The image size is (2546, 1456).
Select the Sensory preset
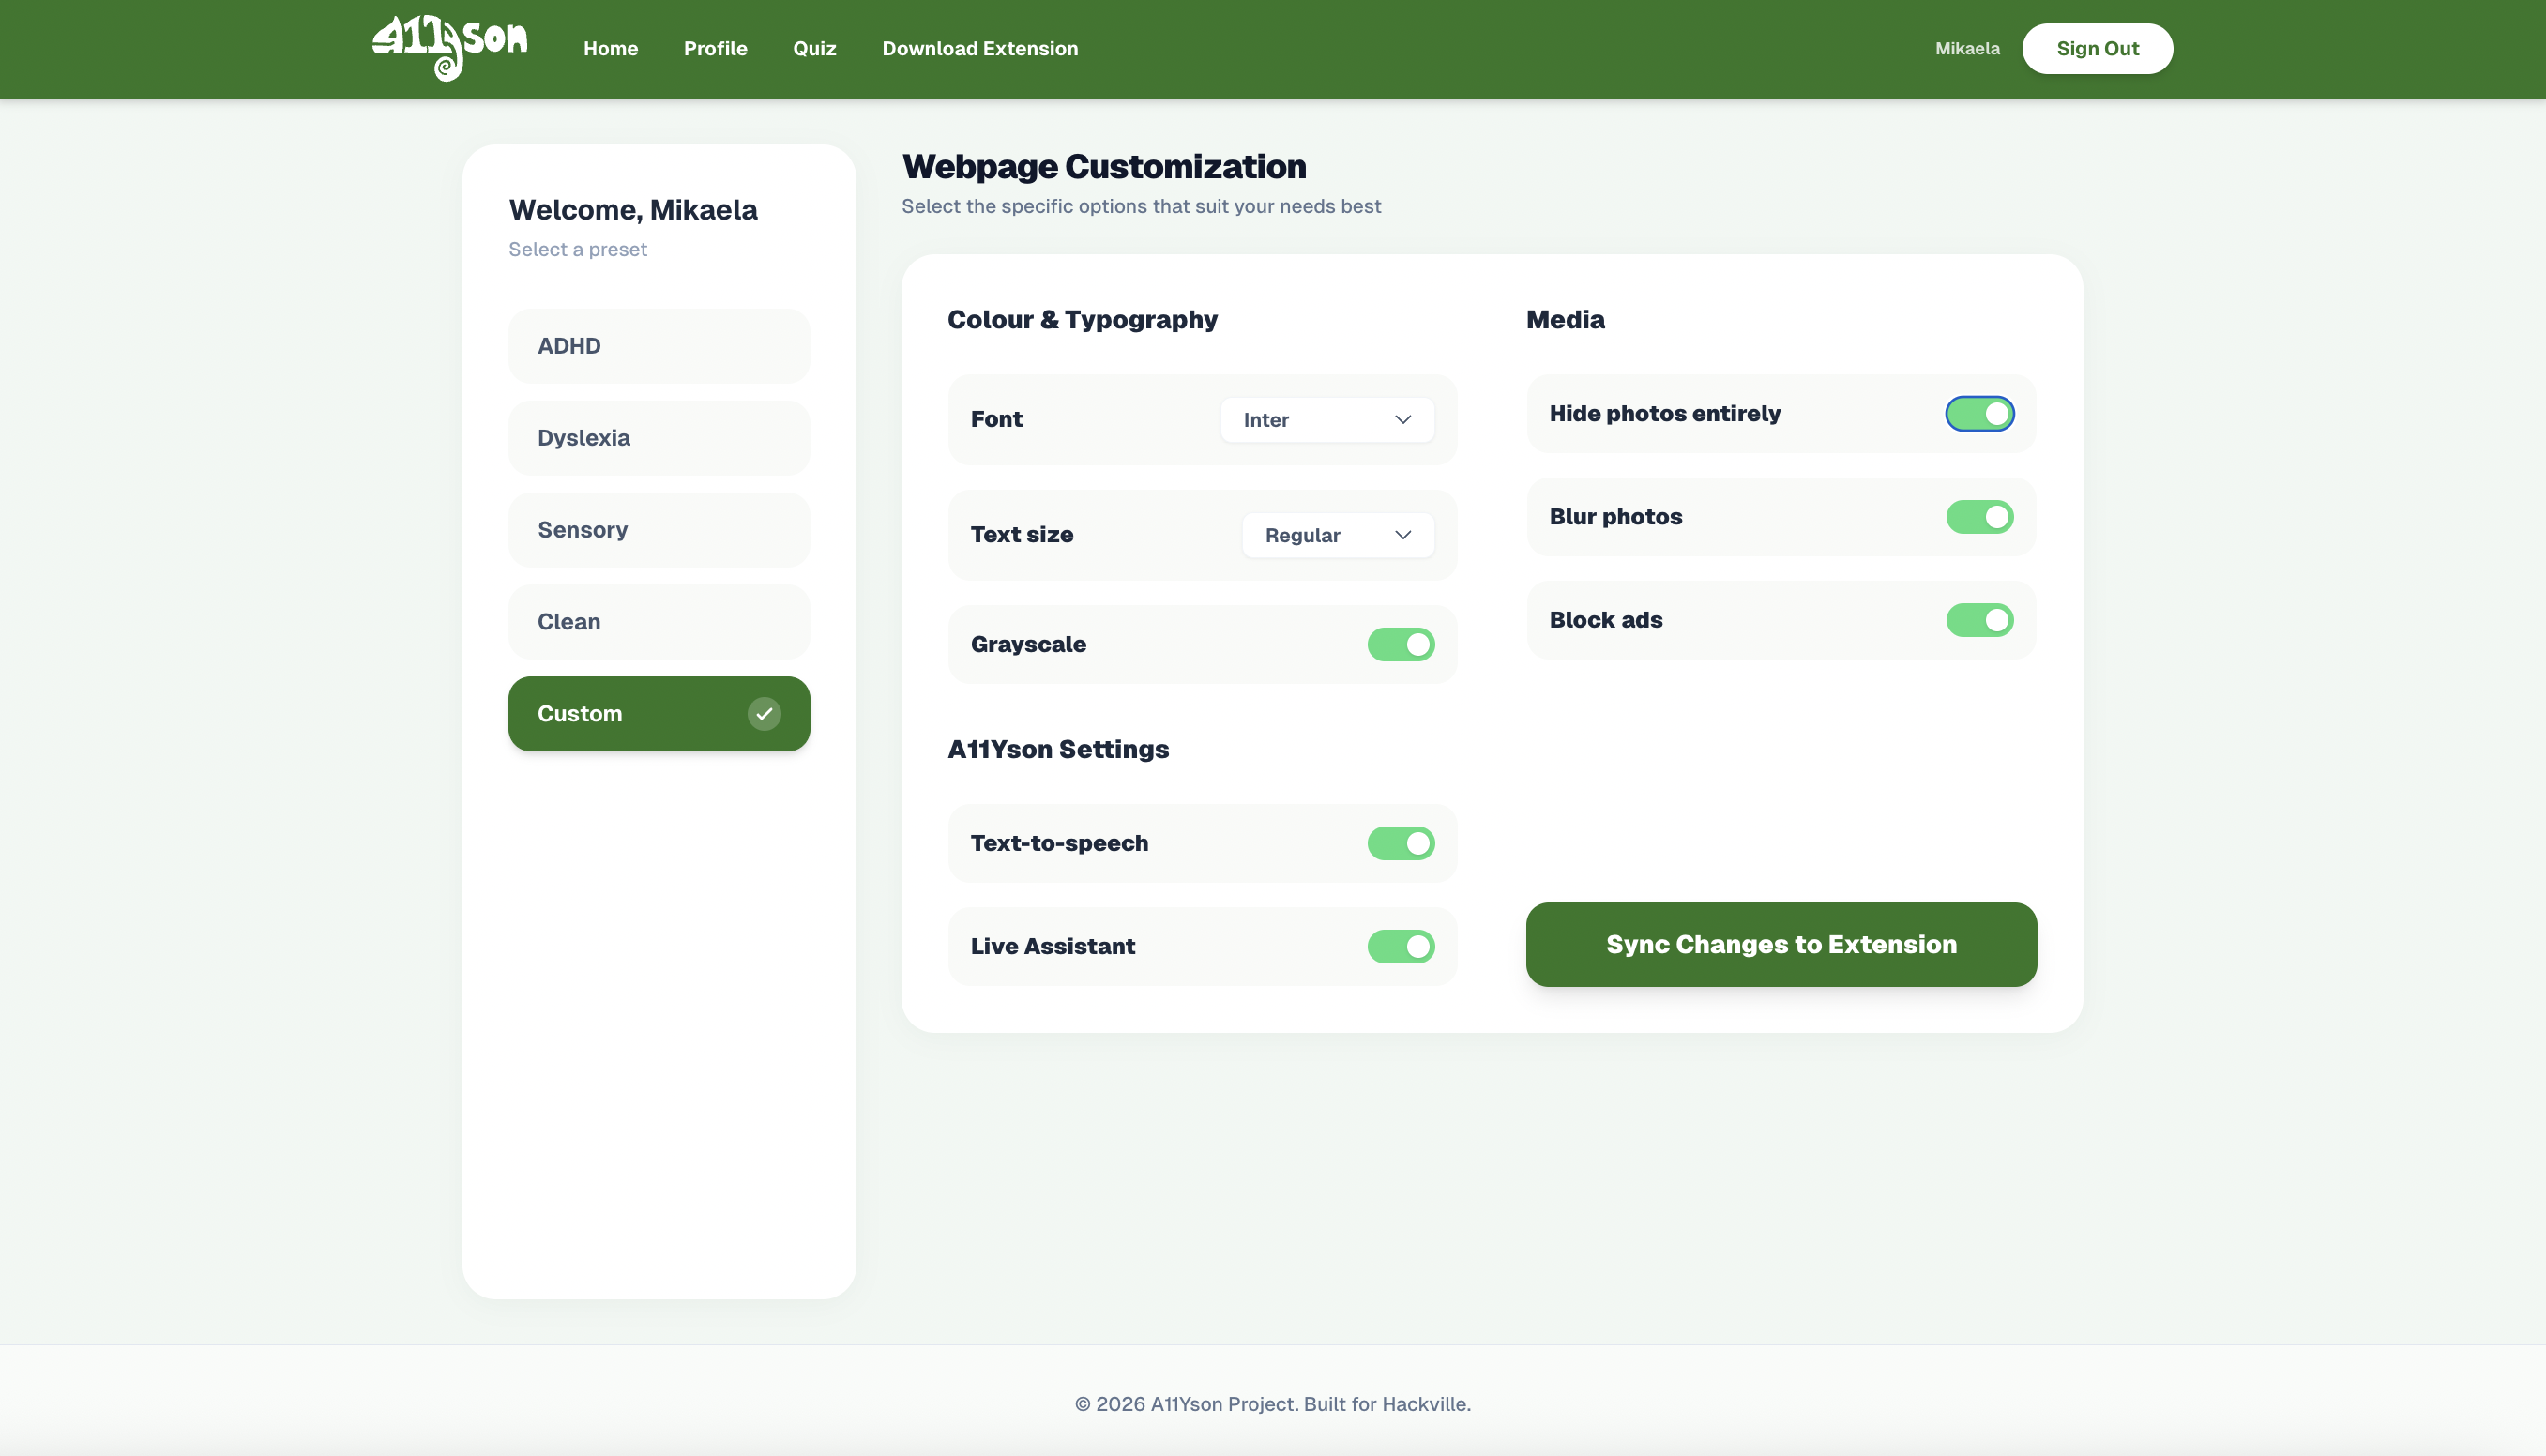[x=659, y=530]
